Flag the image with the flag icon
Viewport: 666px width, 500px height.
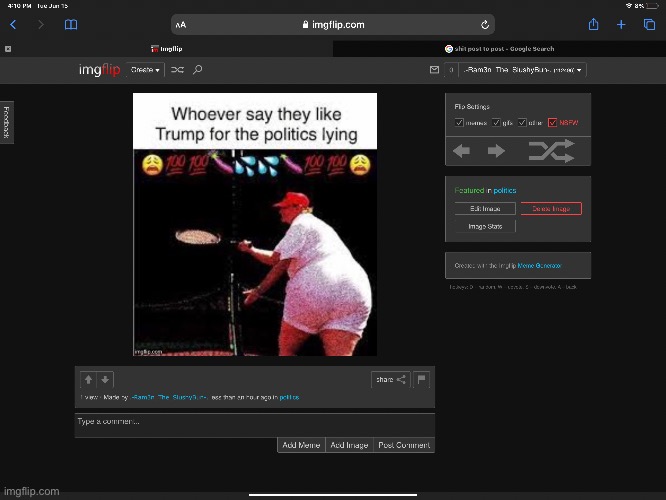tap(421, 379)
